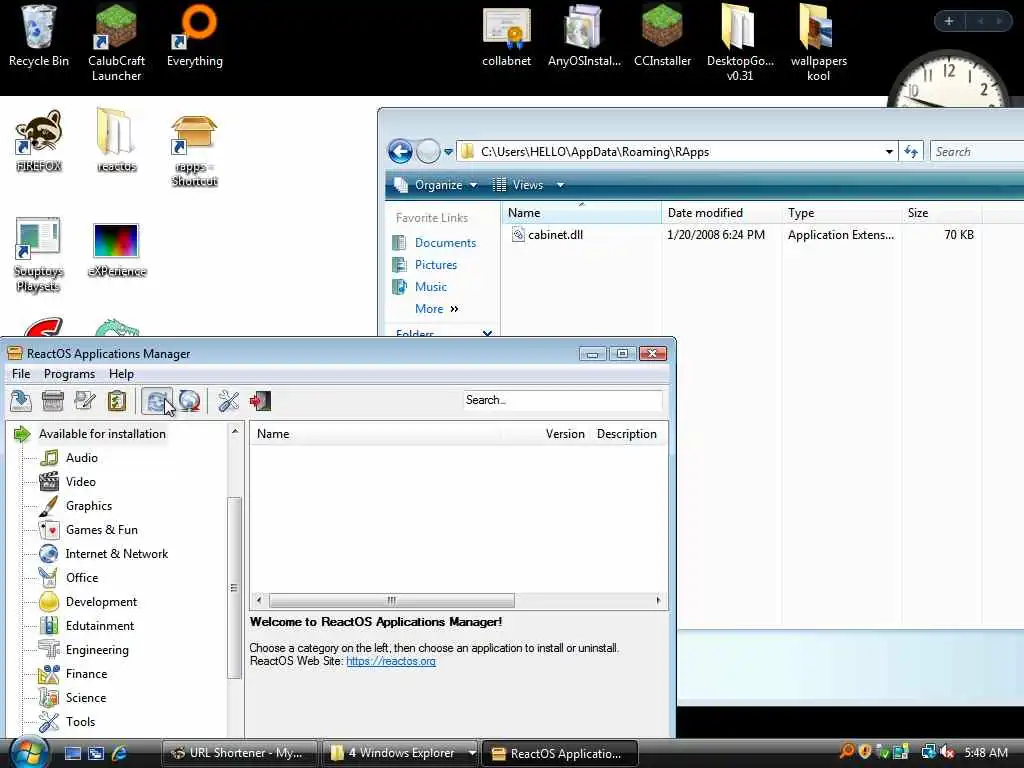Open the File menu
The width and height of the screenshot is (1024, 768).
coord(21,374)
